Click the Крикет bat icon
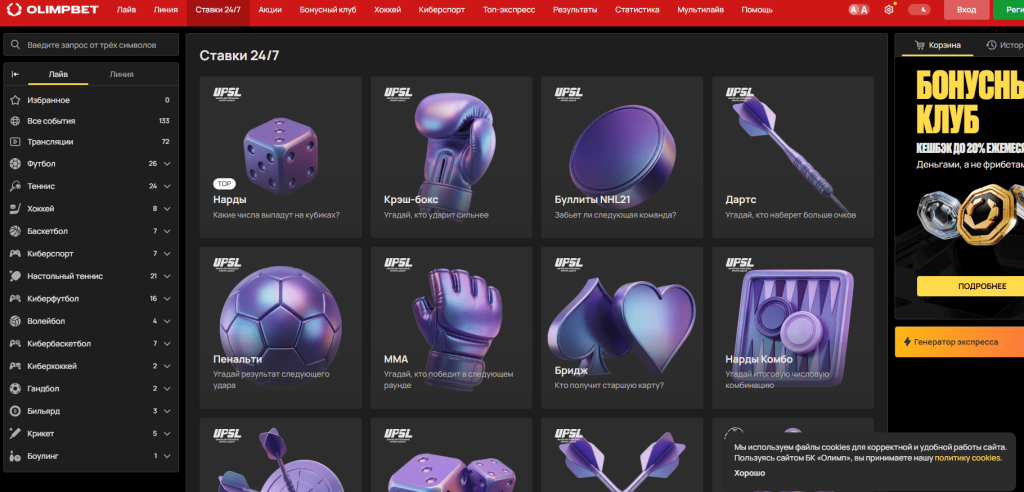 [16, 434]
